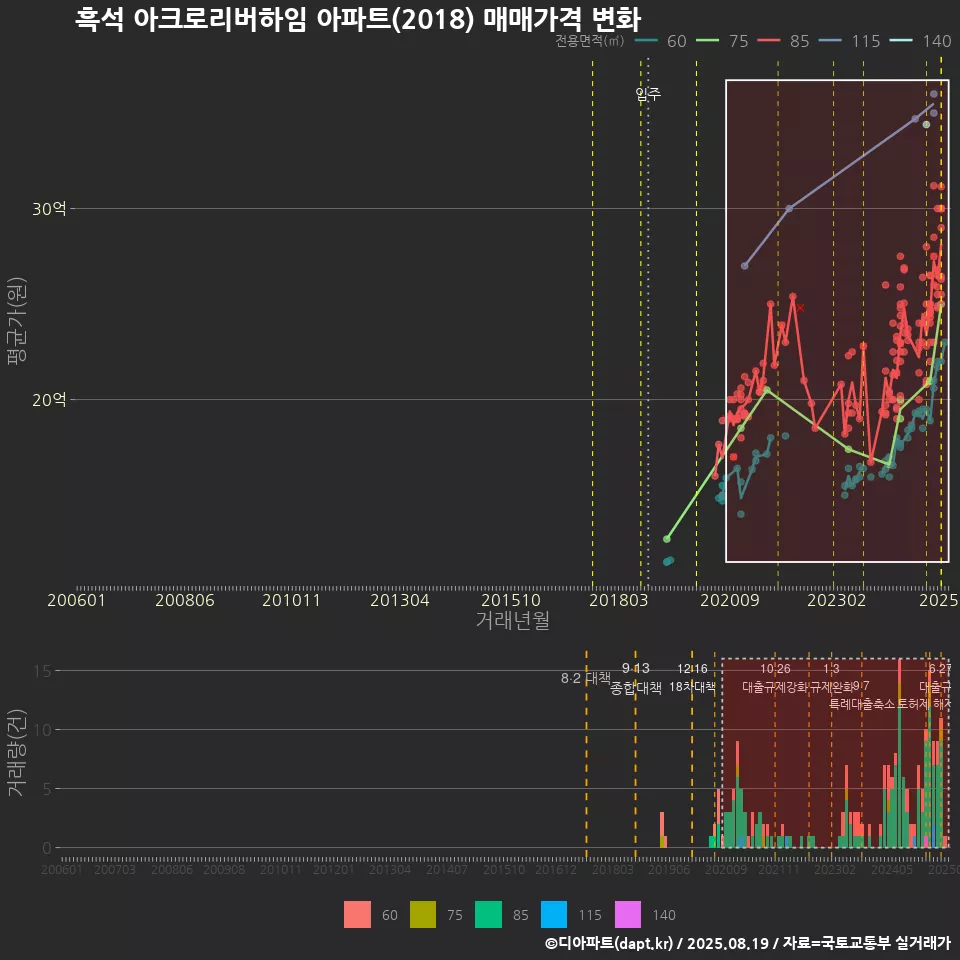Click the 평균가(원) y-axis title
The image size is (960, 960).
(17, 321)
